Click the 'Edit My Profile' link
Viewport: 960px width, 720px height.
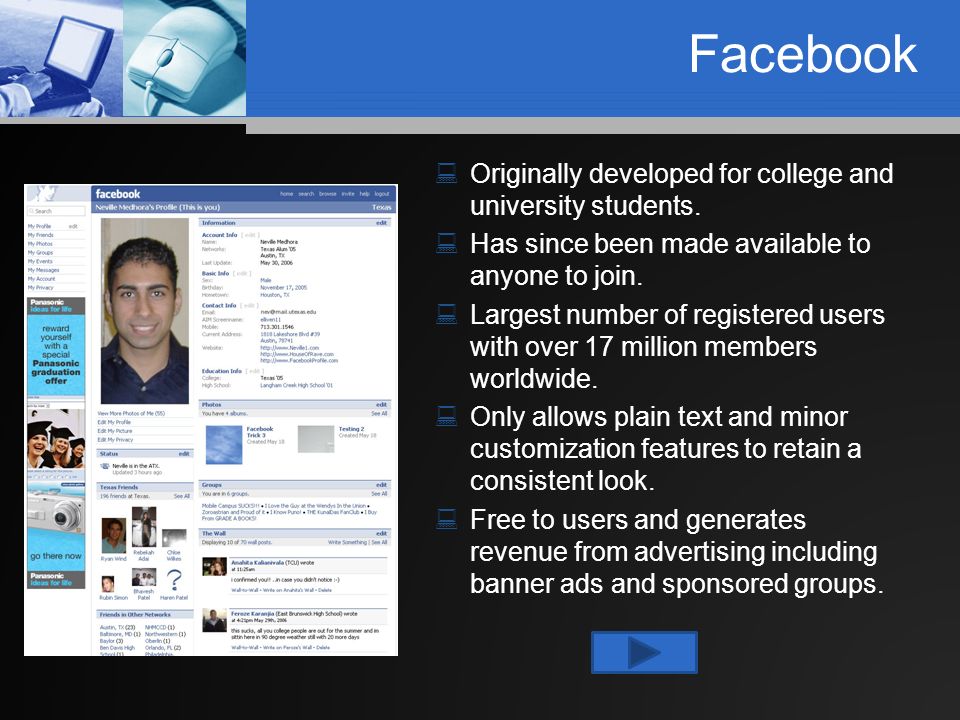click(114, 422)
